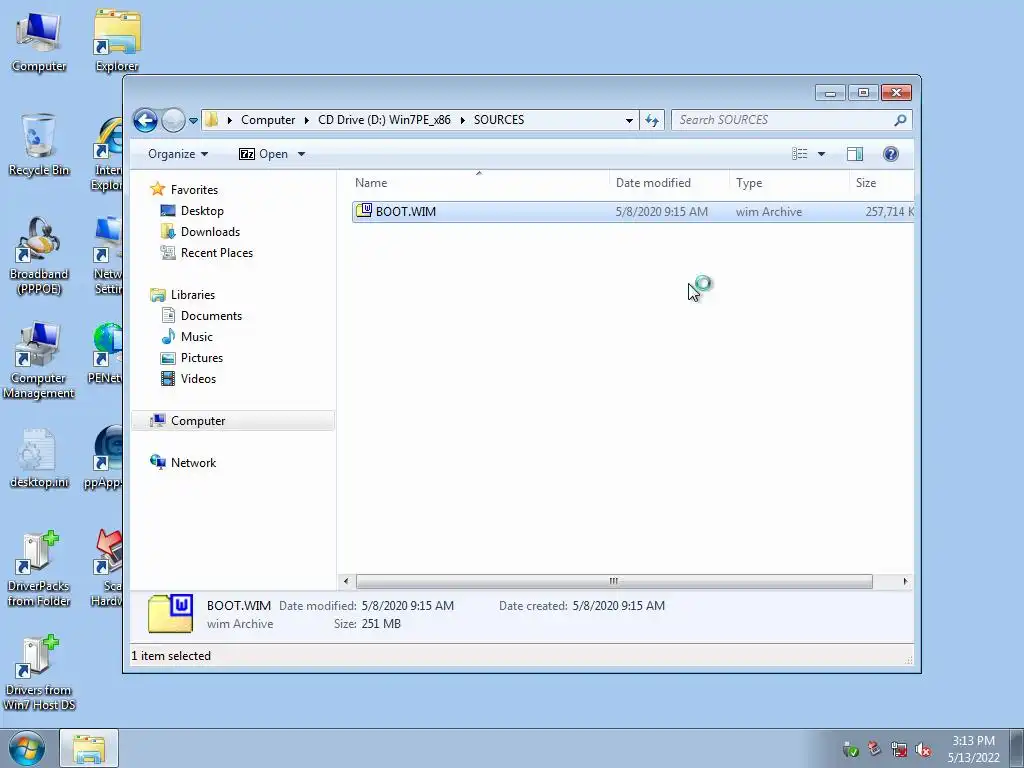
Task: Click the Back navigation arrow
Action: pos(145,120)
